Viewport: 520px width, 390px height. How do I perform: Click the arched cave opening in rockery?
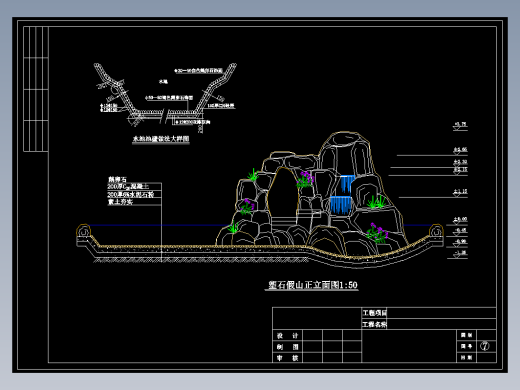(283, 194)
